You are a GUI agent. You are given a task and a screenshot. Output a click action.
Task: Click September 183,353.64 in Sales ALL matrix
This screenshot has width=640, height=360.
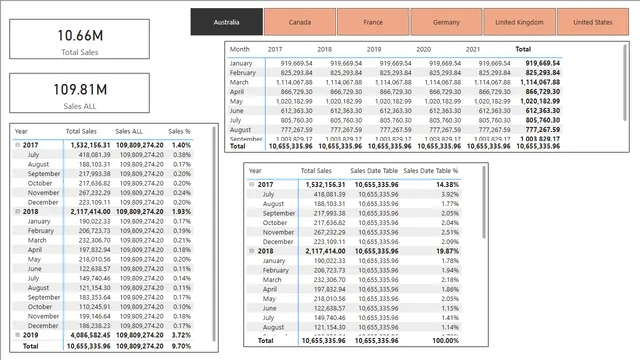point(94,297)
